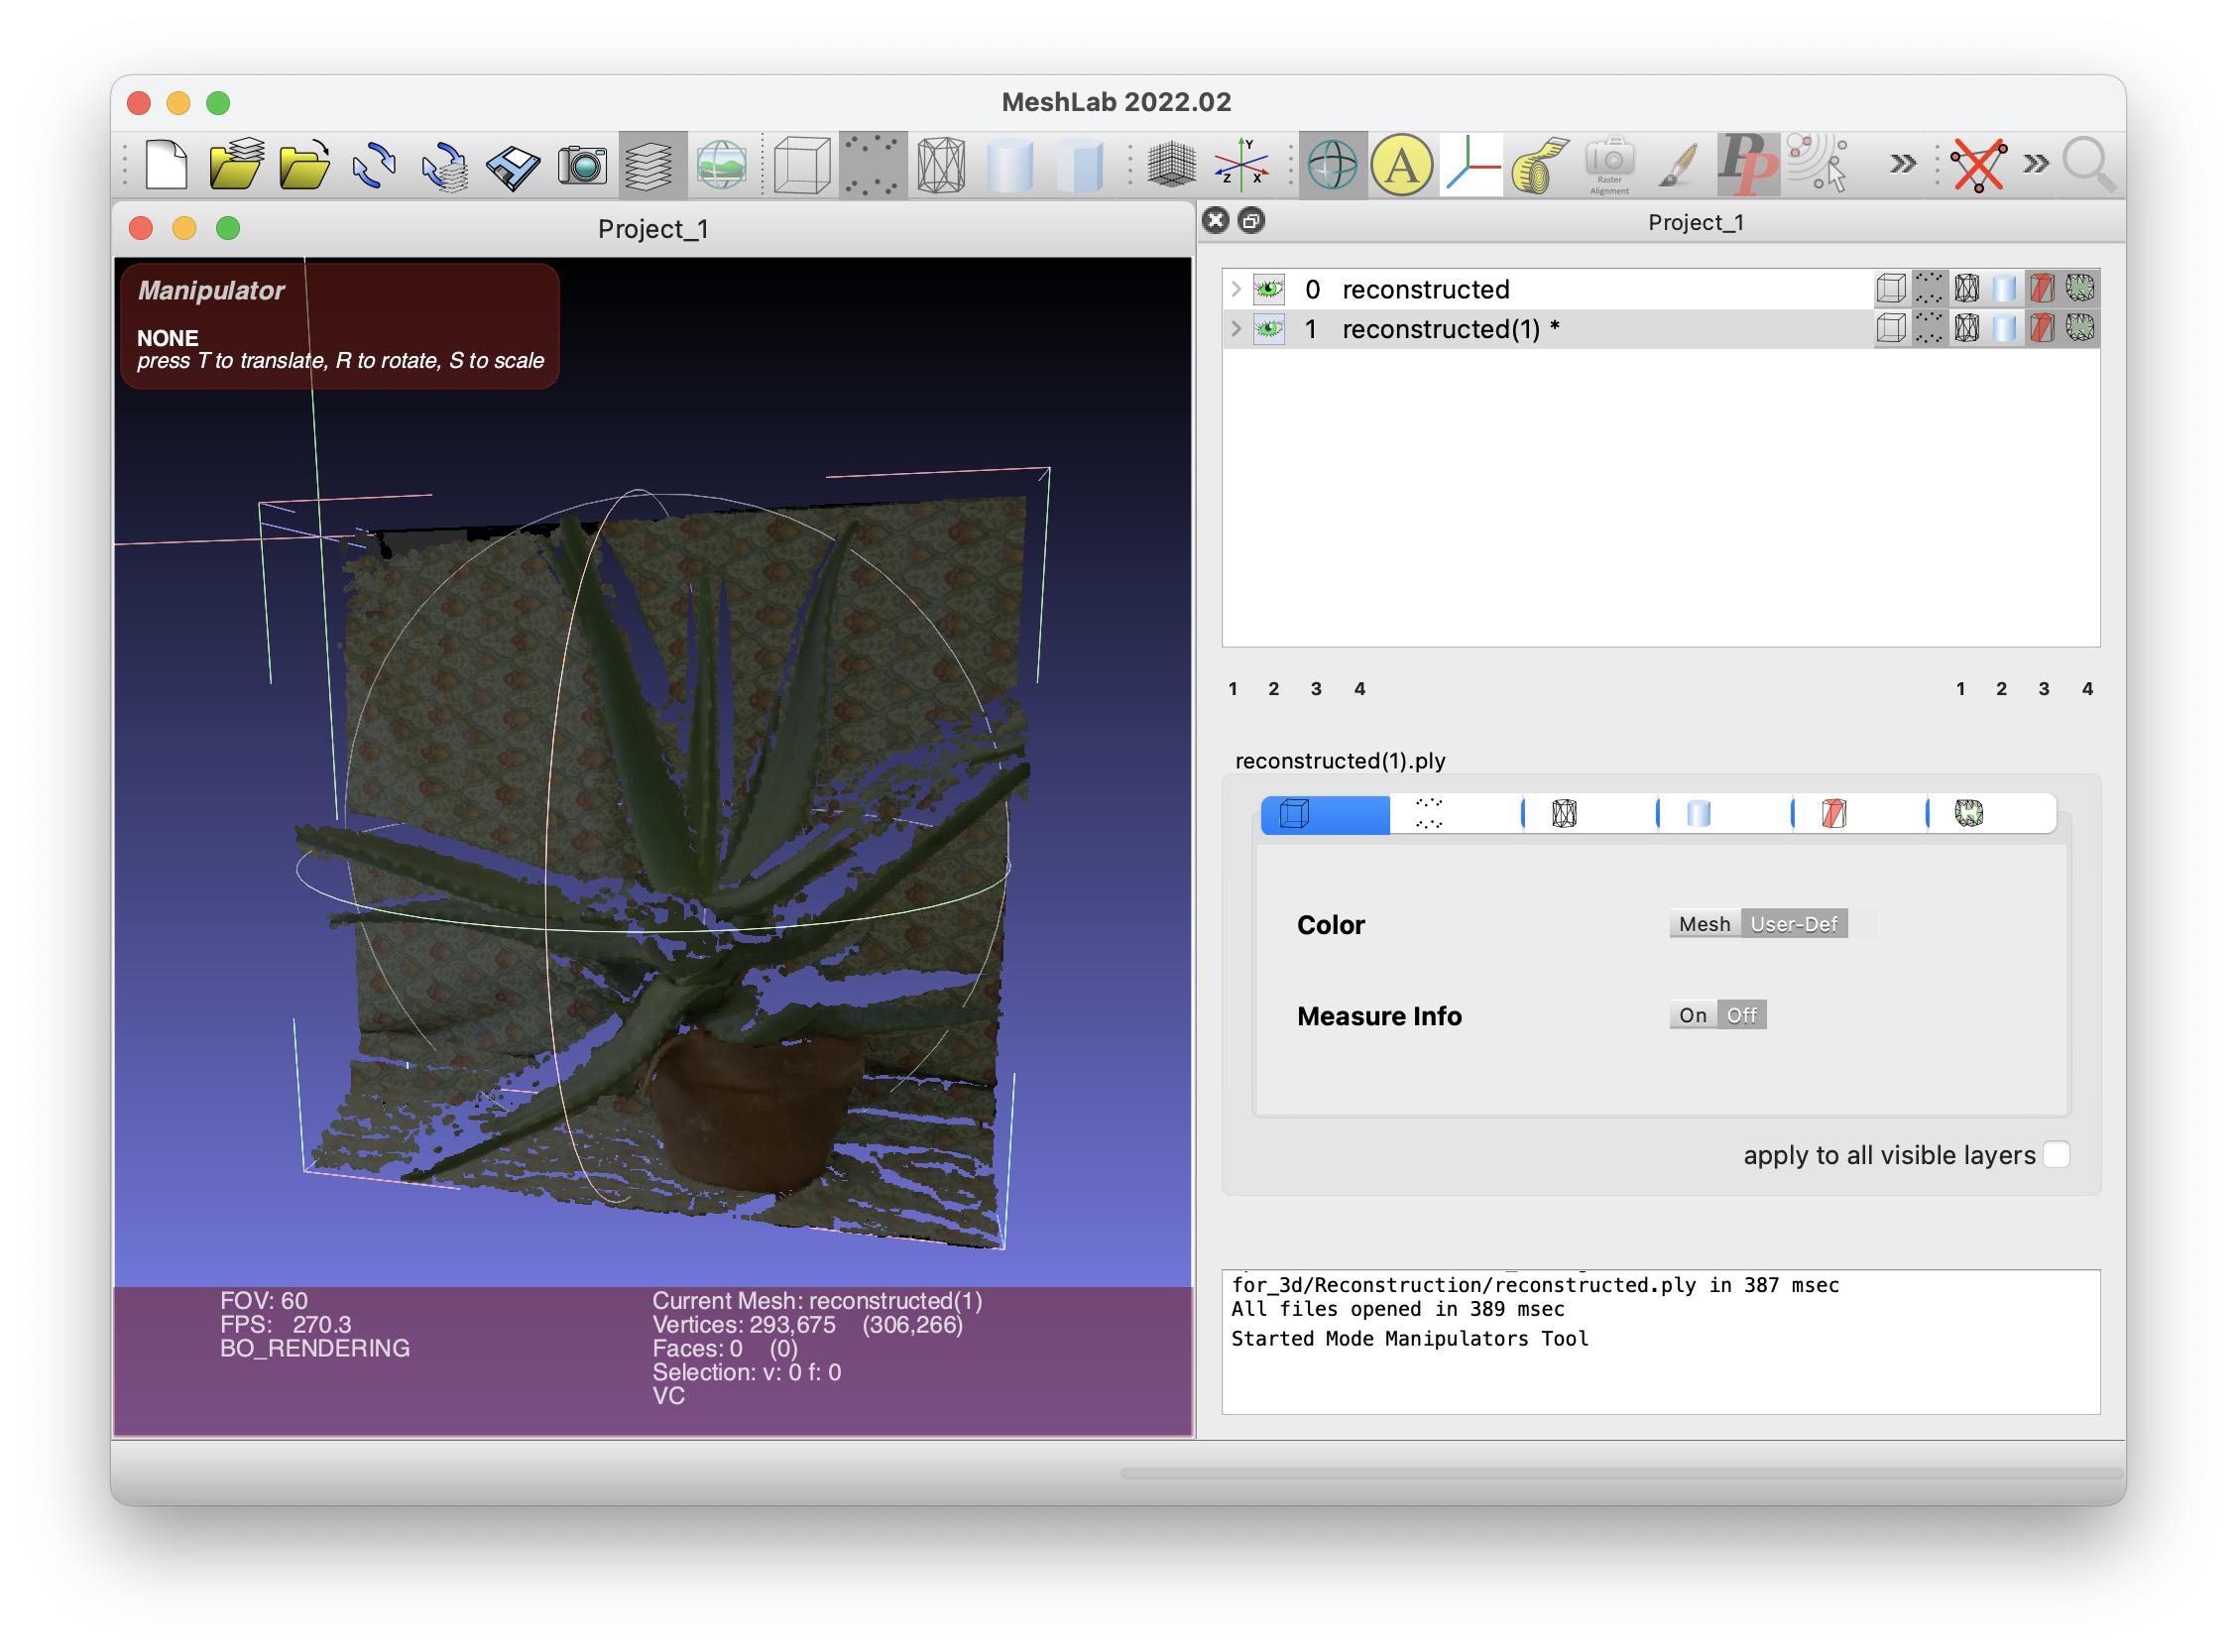Click the Point Picking PP icon
This screenshot has height=1652, width=2237.
click(1748, 165)
